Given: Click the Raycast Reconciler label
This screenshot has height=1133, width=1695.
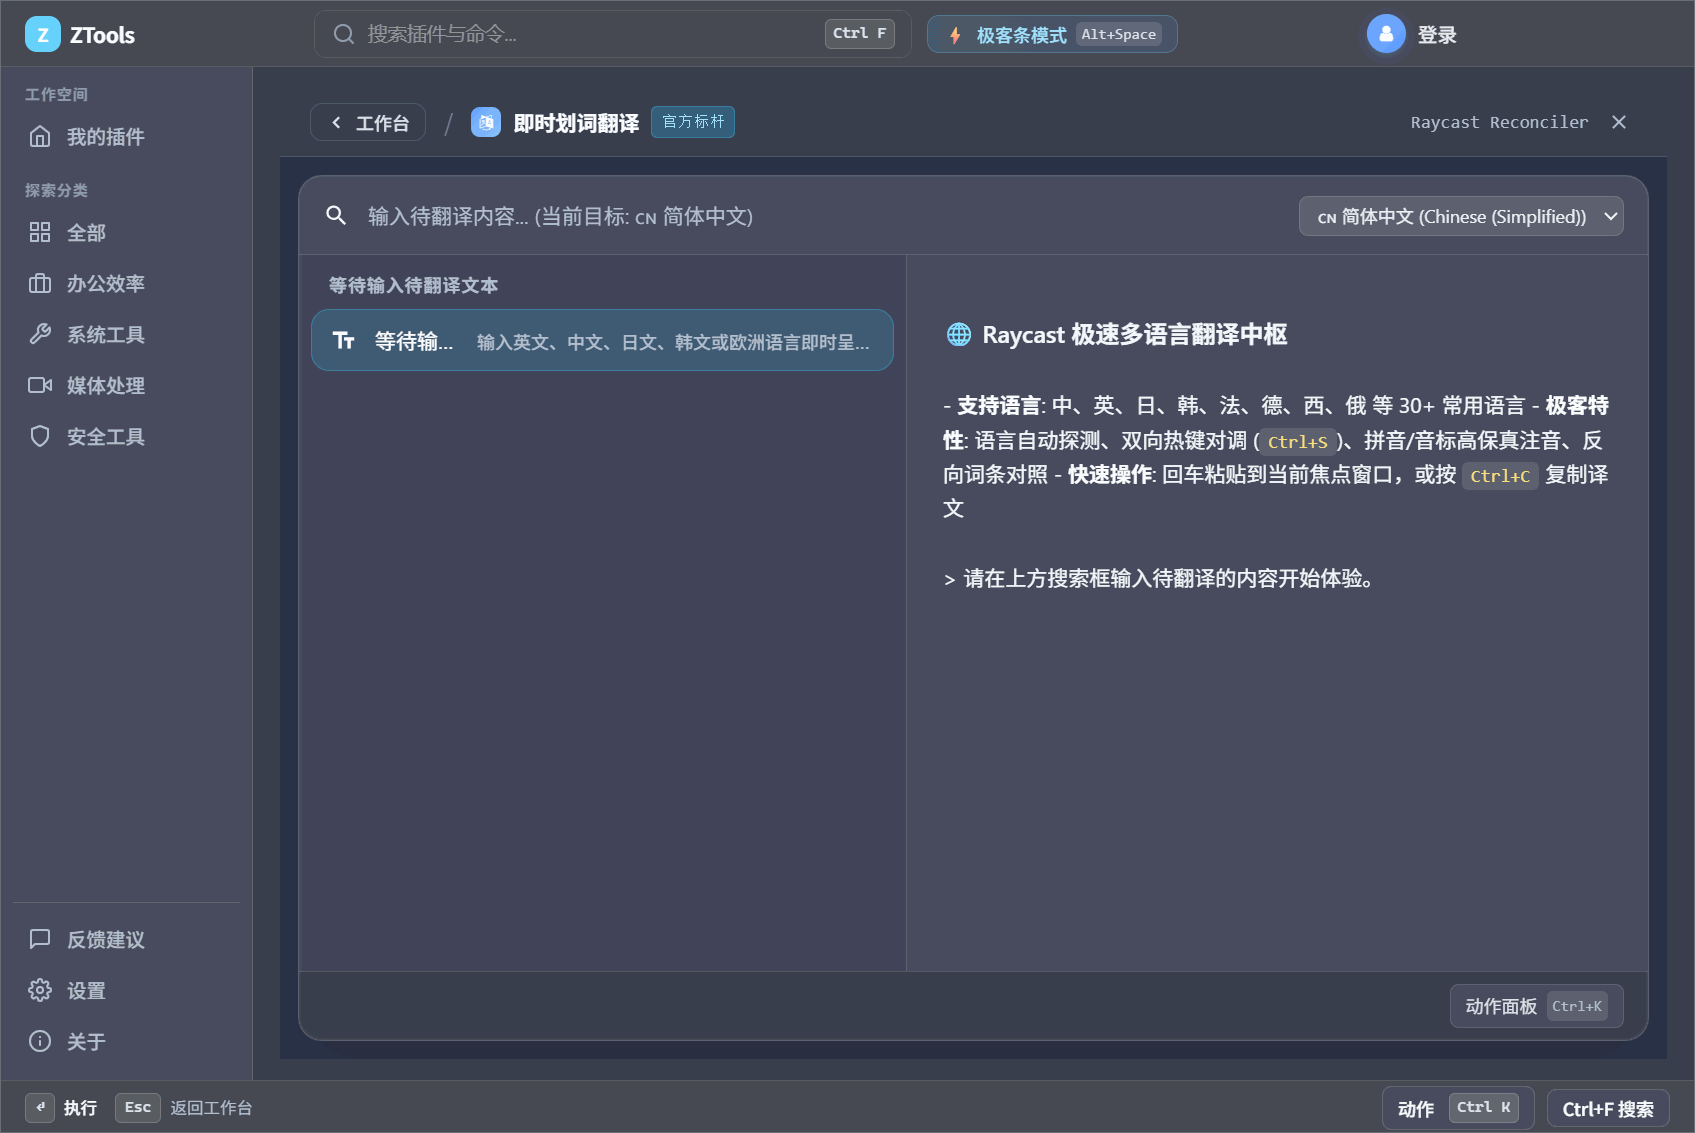Looking at the screenshot, I should (x=1499, y=123).
